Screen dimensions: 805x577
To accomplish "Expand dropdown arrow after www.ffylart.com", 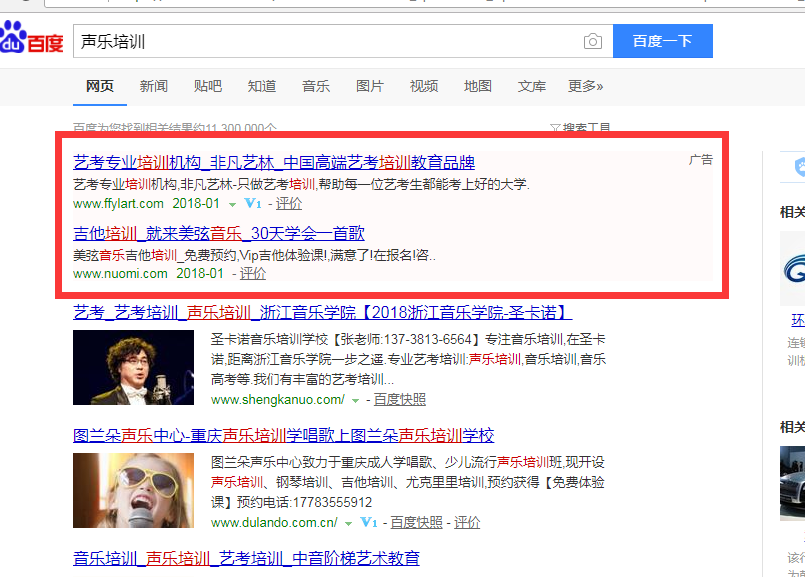I will pos(232,204).
